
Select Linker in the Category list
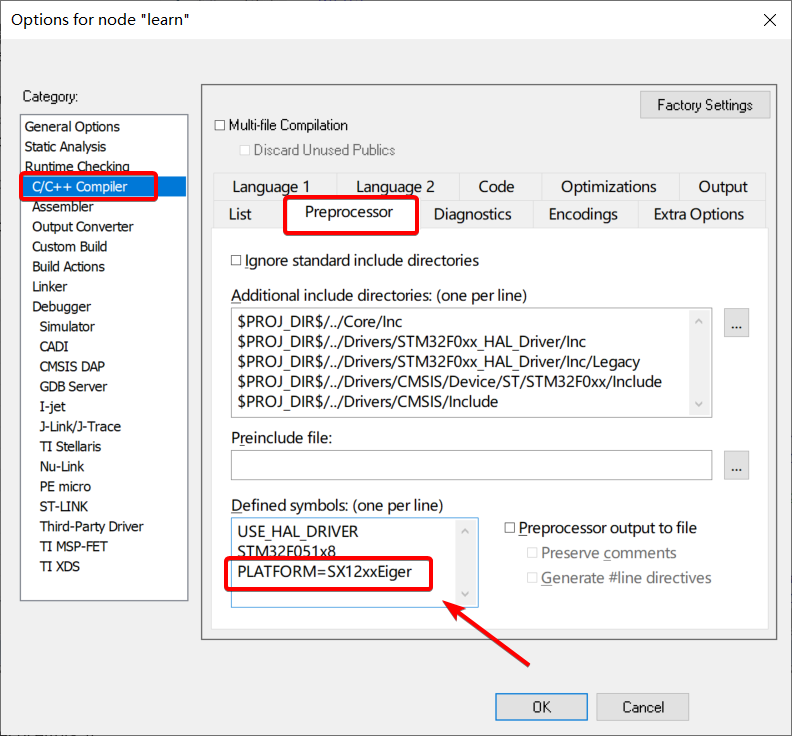[50, 287]
